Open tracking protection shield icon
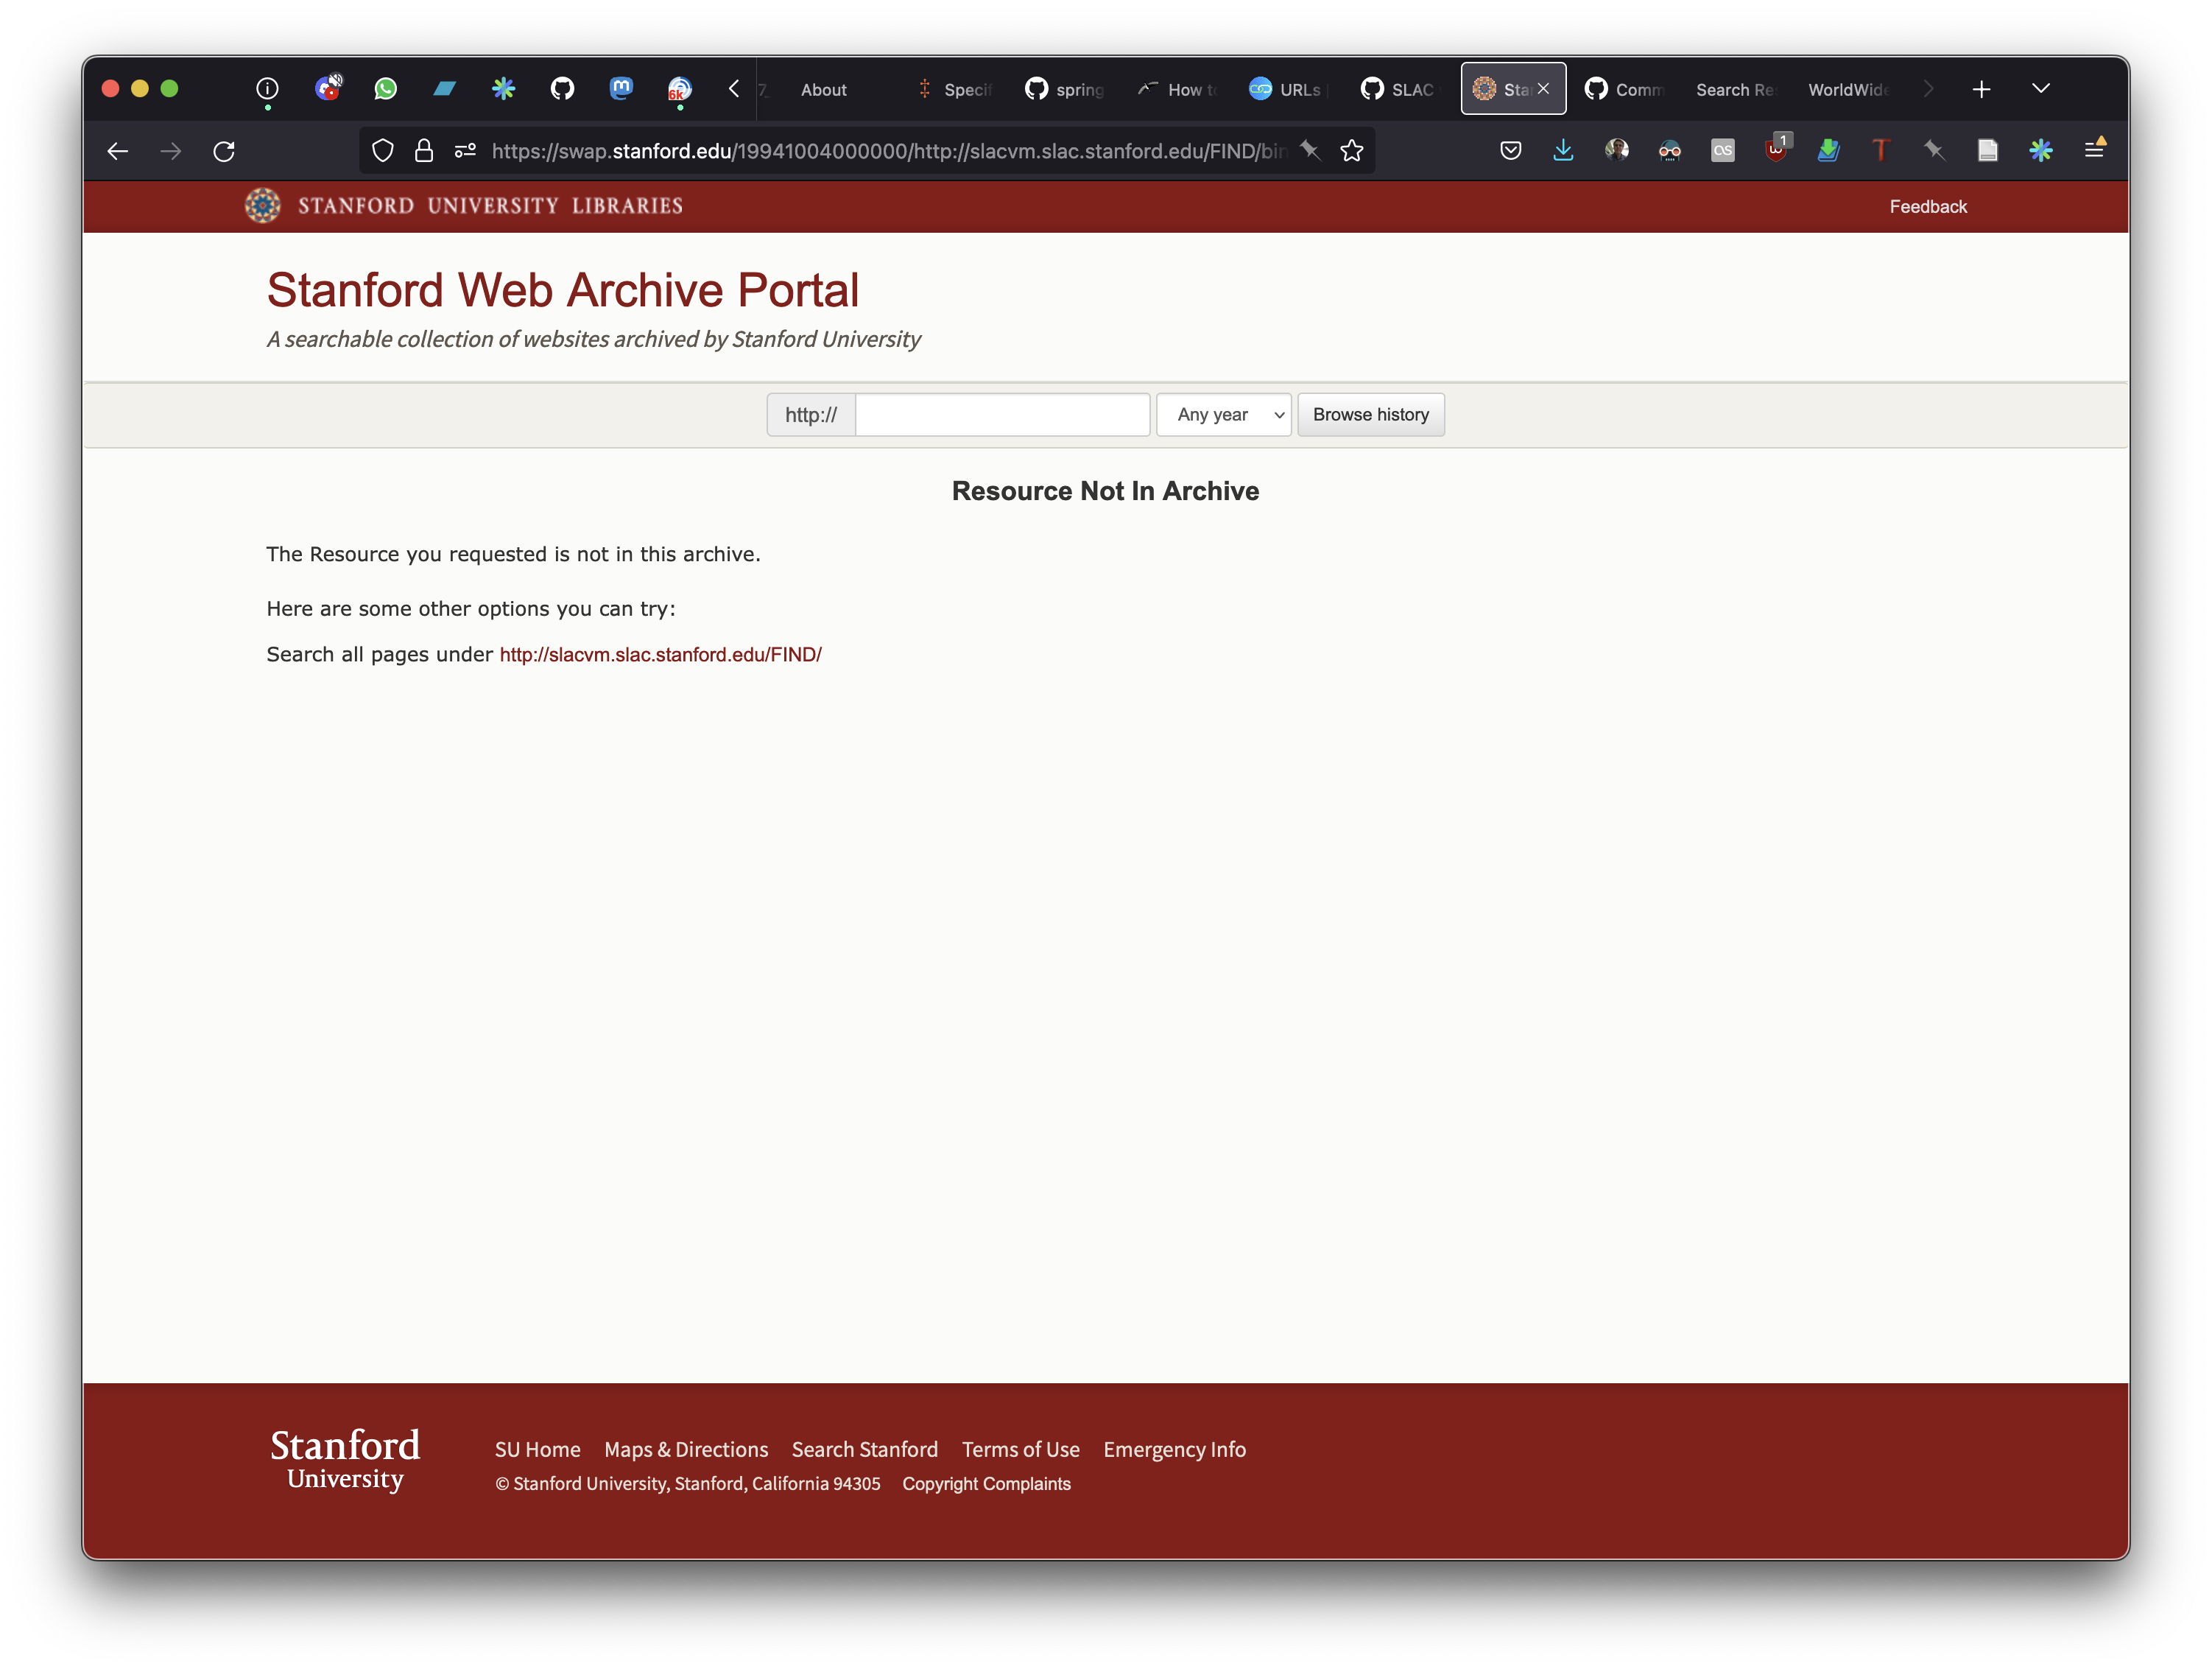Screen dimensions: 2212x1669 coord(382,151)
